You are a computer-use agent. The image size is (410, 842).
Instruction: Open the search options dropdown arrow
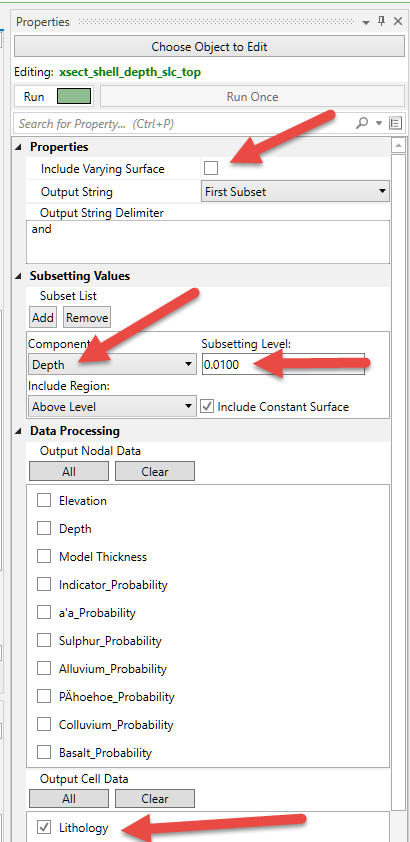click(x=379, y=124)
